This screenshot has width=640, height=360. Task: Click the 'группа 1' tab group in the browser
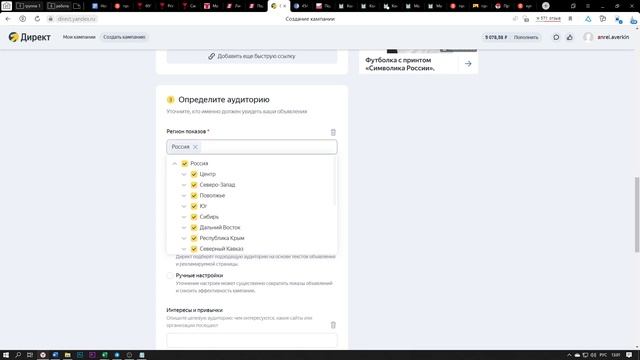pyautogui.click(x=29, y=6)
